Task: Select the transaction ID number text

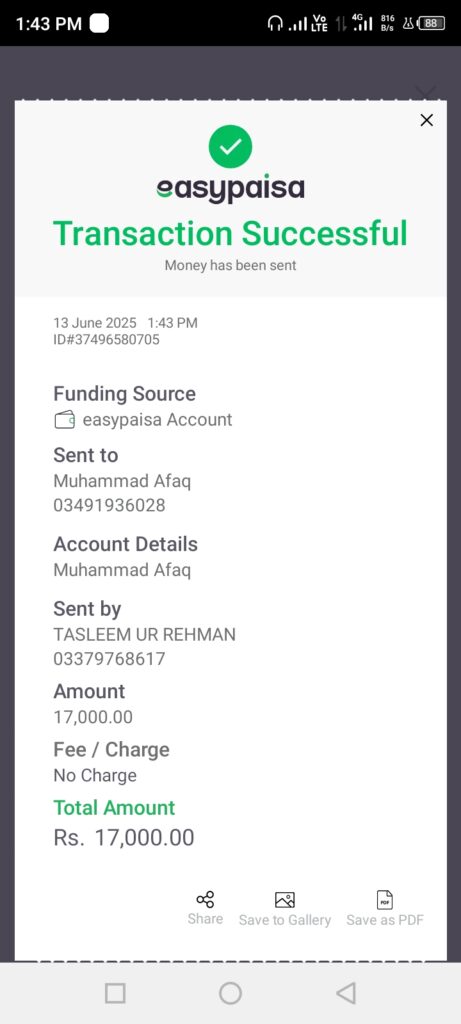Action: (x=106, y=340)
